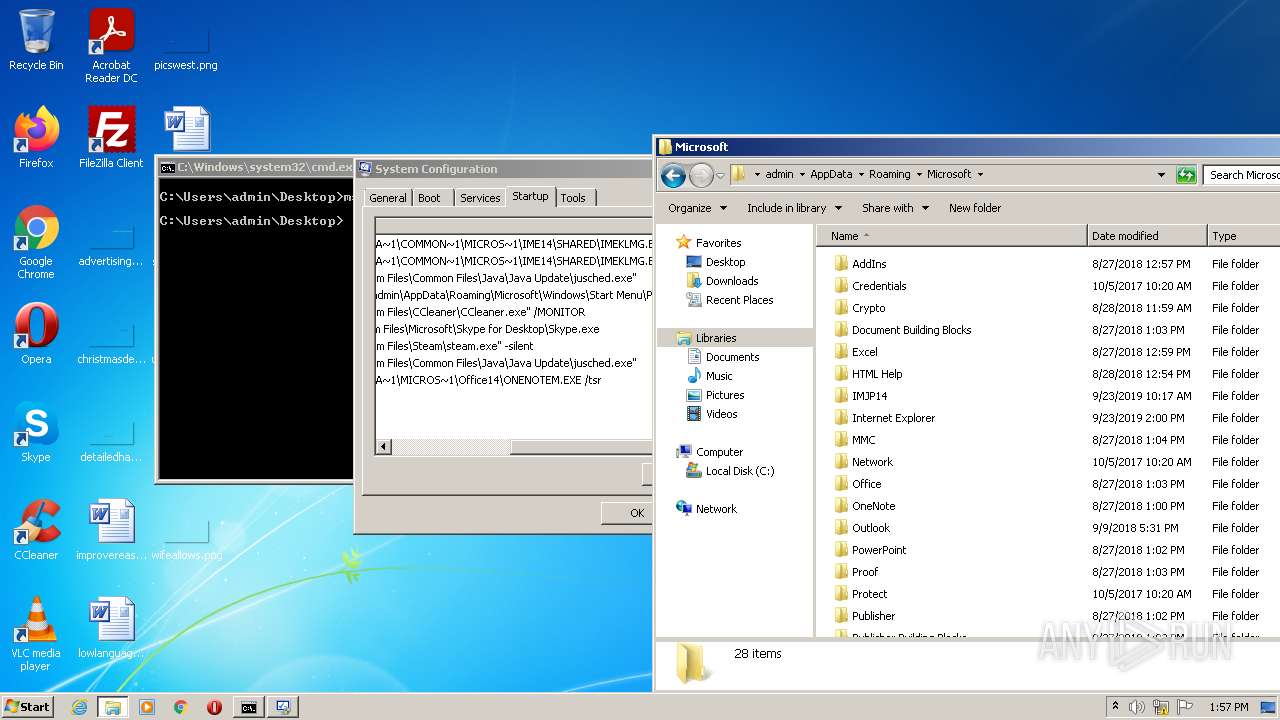
Task: Launch FileZilla Client shortcut
Action: [x=111, y=137]
